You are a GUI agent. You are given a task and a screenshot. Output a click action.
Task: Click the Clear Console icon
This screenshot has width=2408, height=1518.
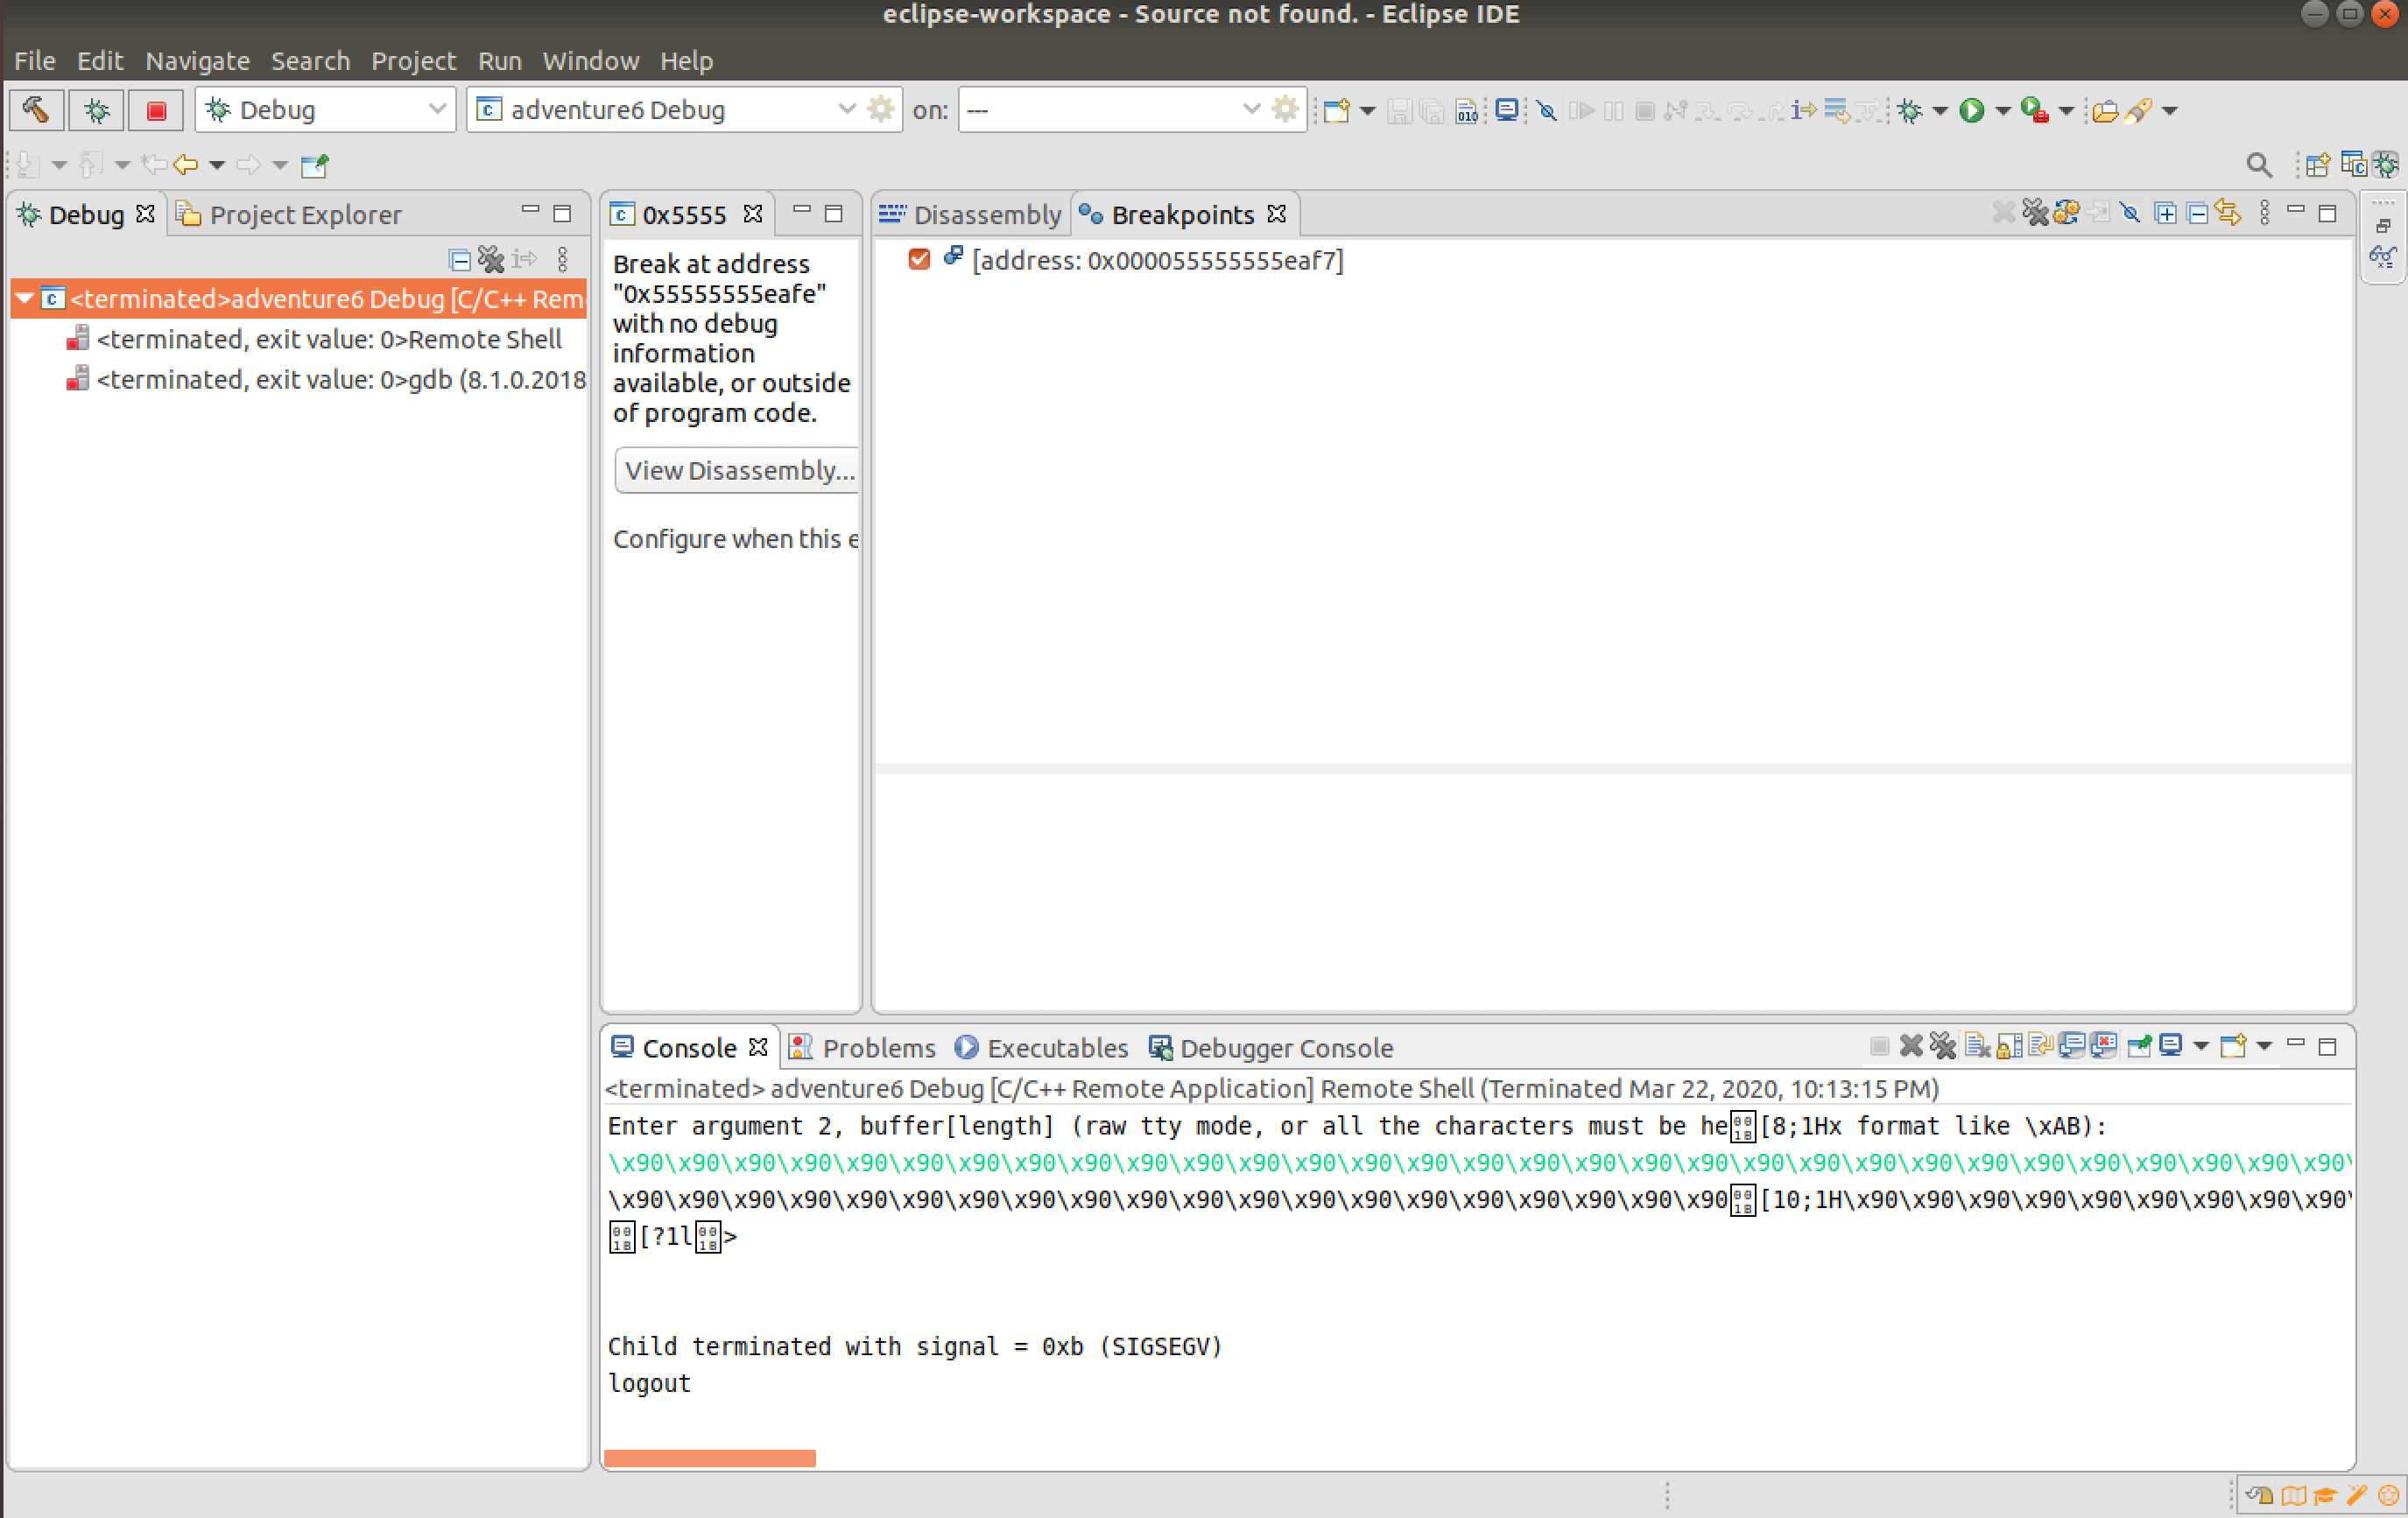click(1977, 1046)
